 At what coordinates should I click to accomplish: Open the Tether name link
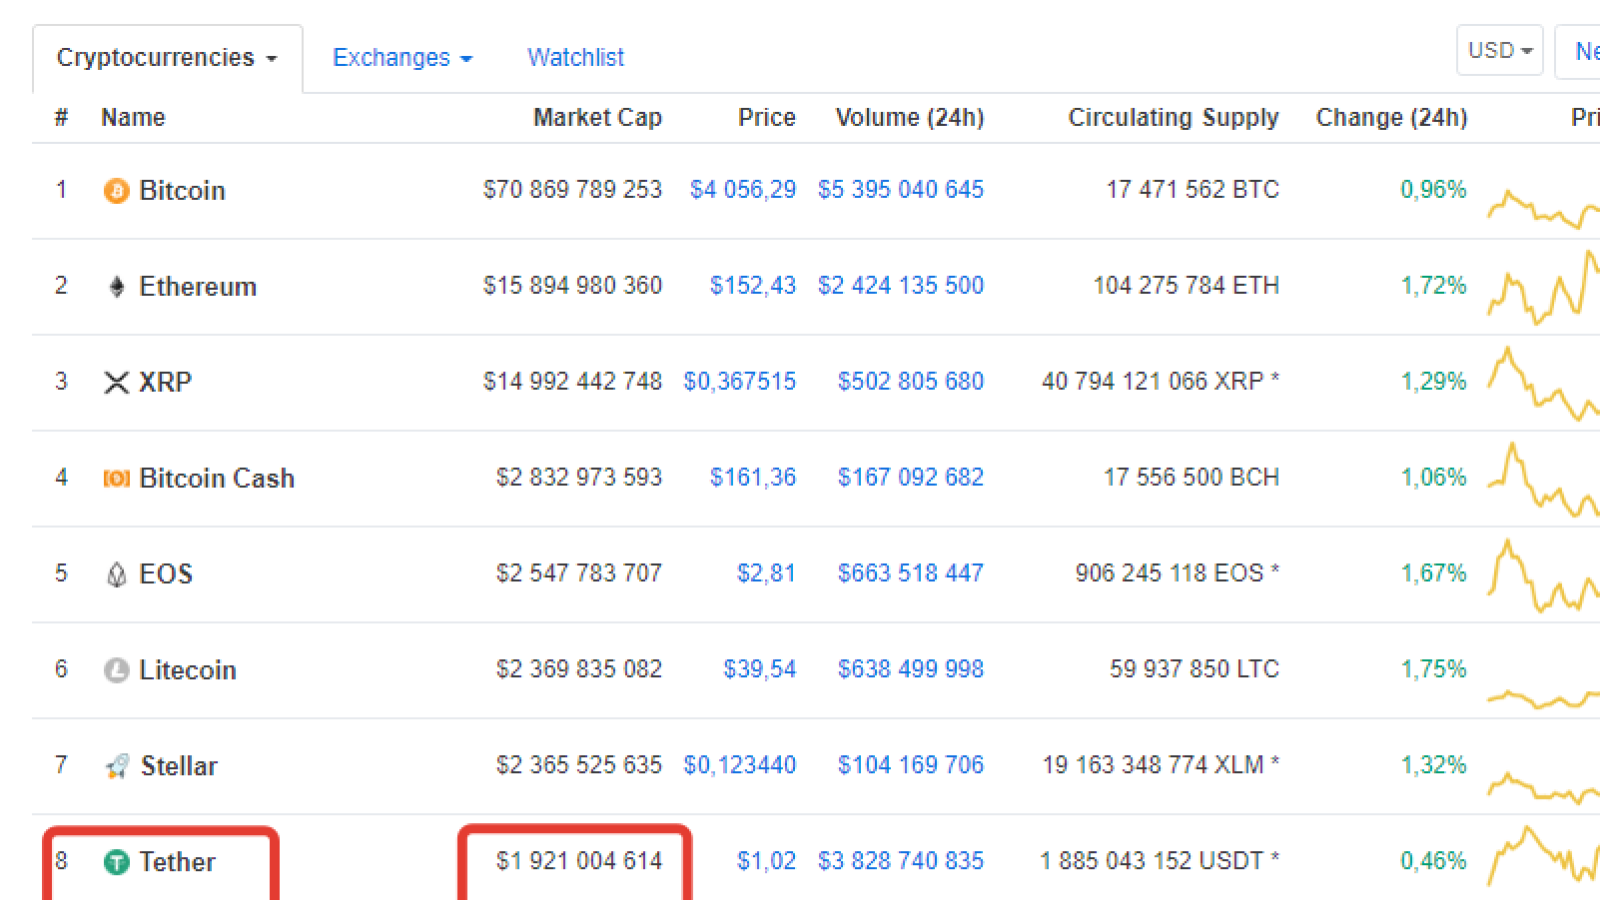[x=177, y=862]
